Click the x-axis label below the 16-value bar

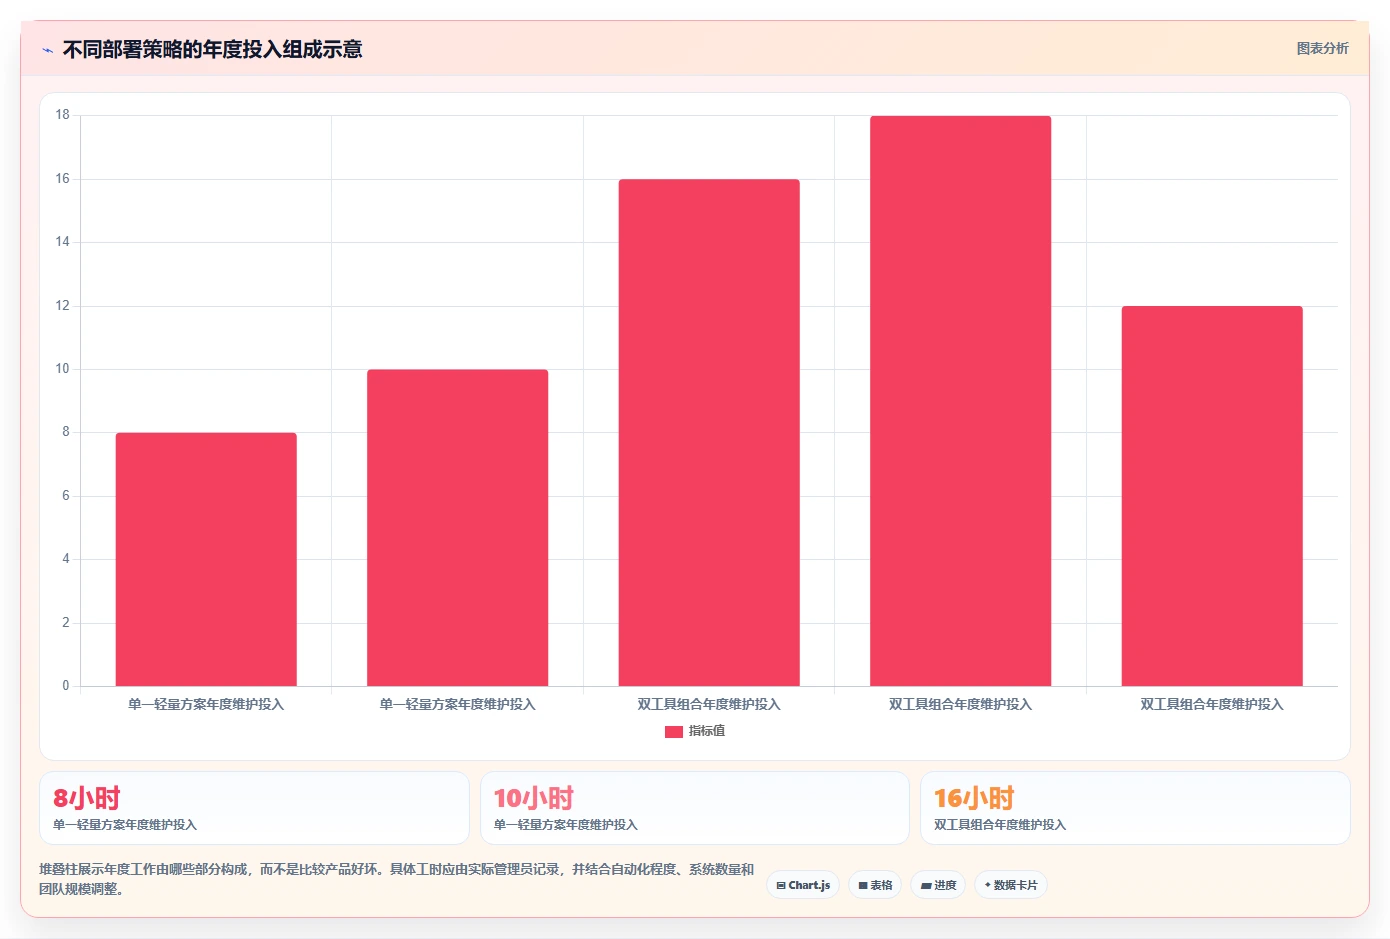coord(709,704)
